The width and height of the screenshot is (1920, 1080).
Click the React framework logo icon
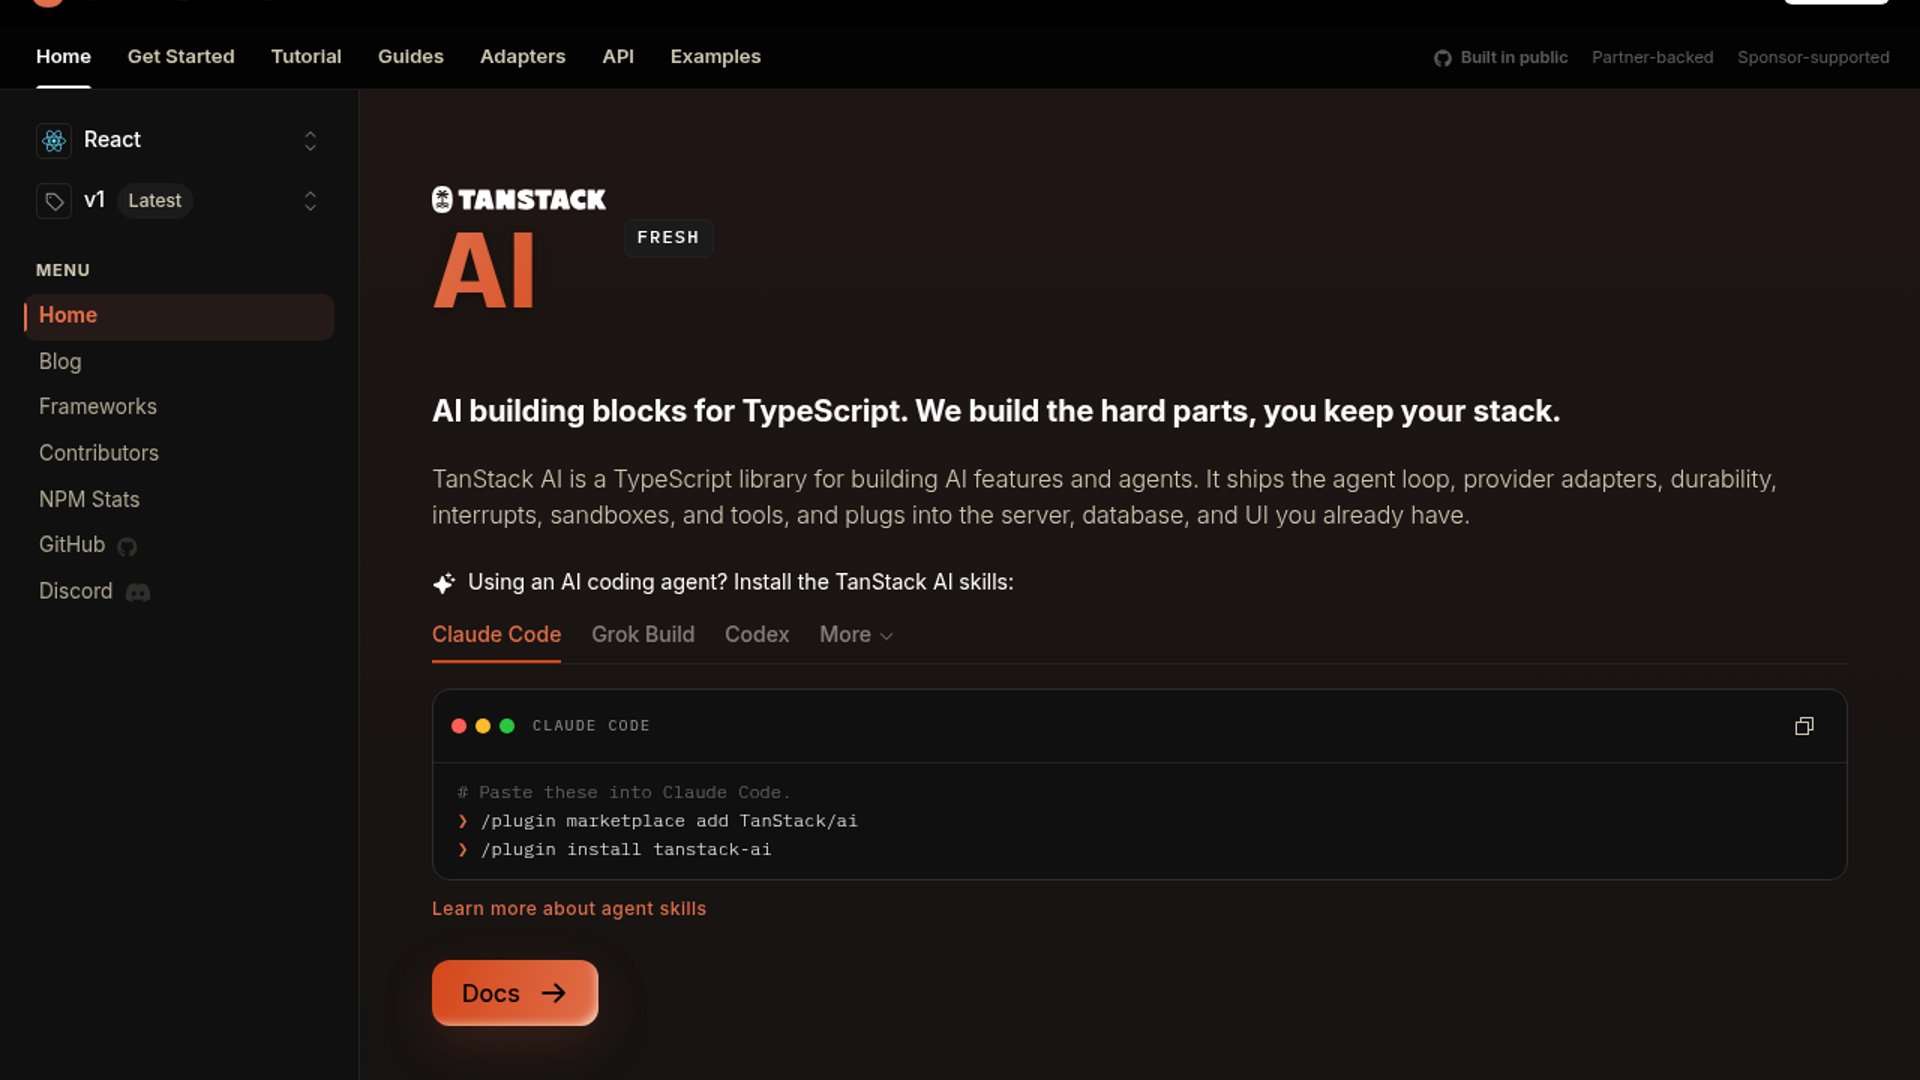point(54,140)
